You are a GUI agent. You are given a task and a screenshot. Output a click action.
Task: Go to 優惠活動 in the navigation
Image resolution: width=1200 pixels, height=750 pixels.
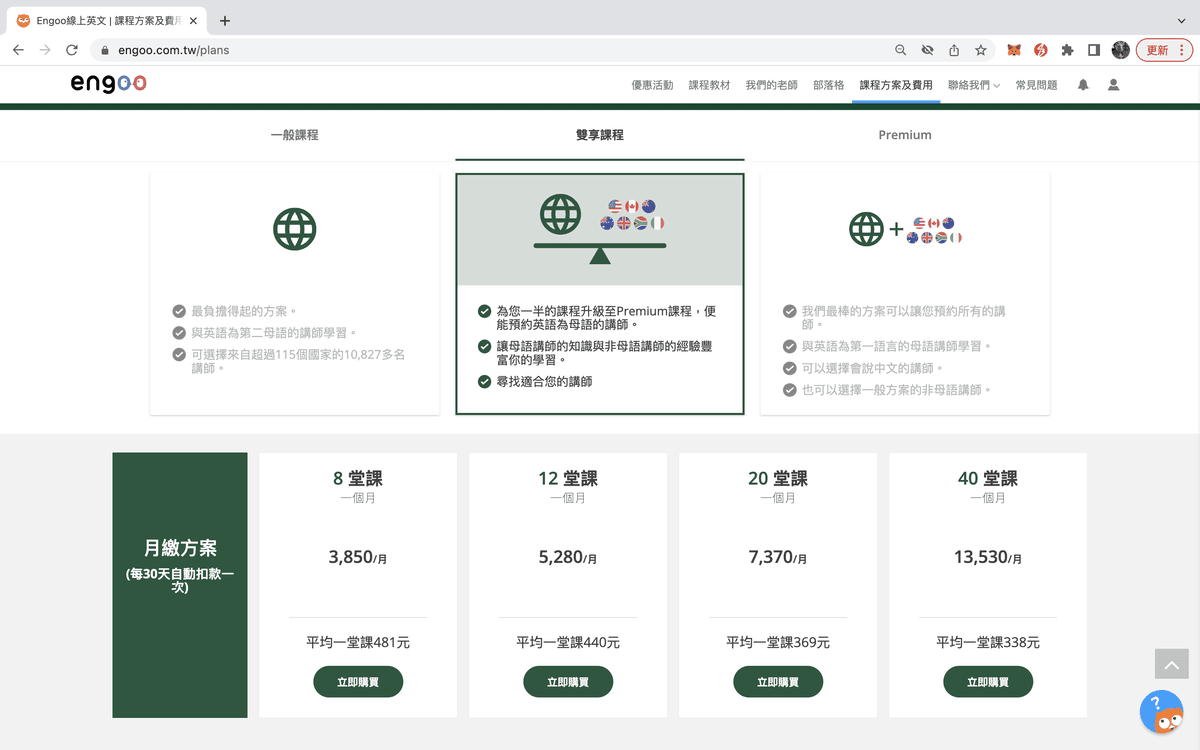coord(652,85)
